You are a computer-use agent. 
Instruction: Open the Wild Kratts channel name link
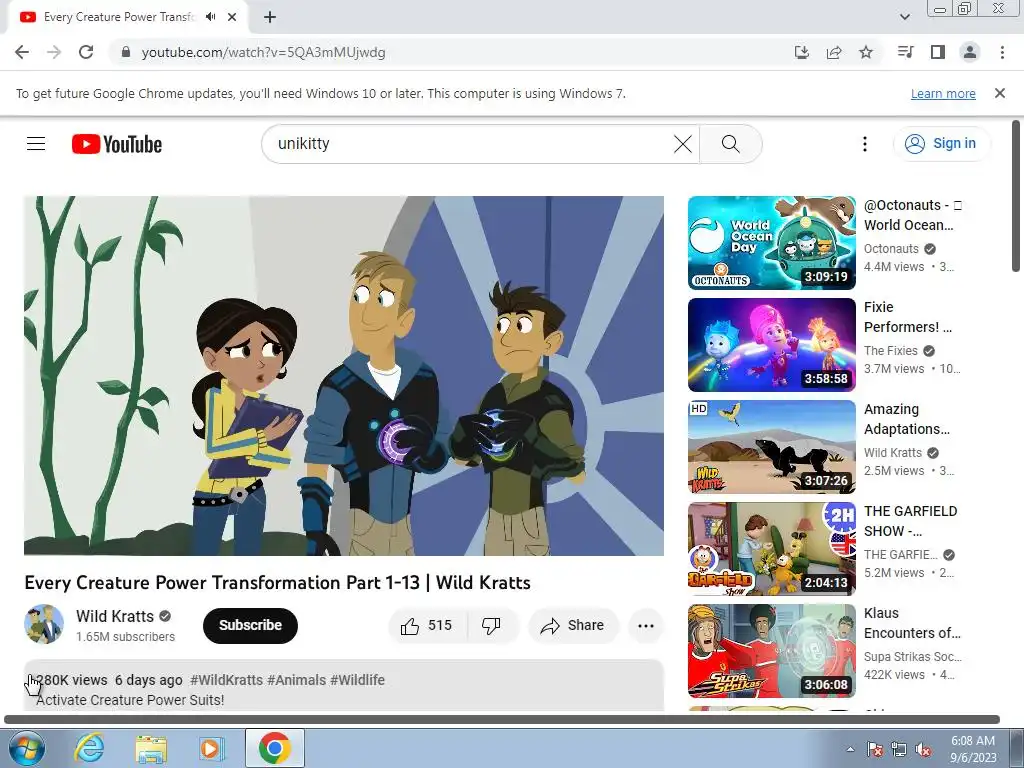115,616
